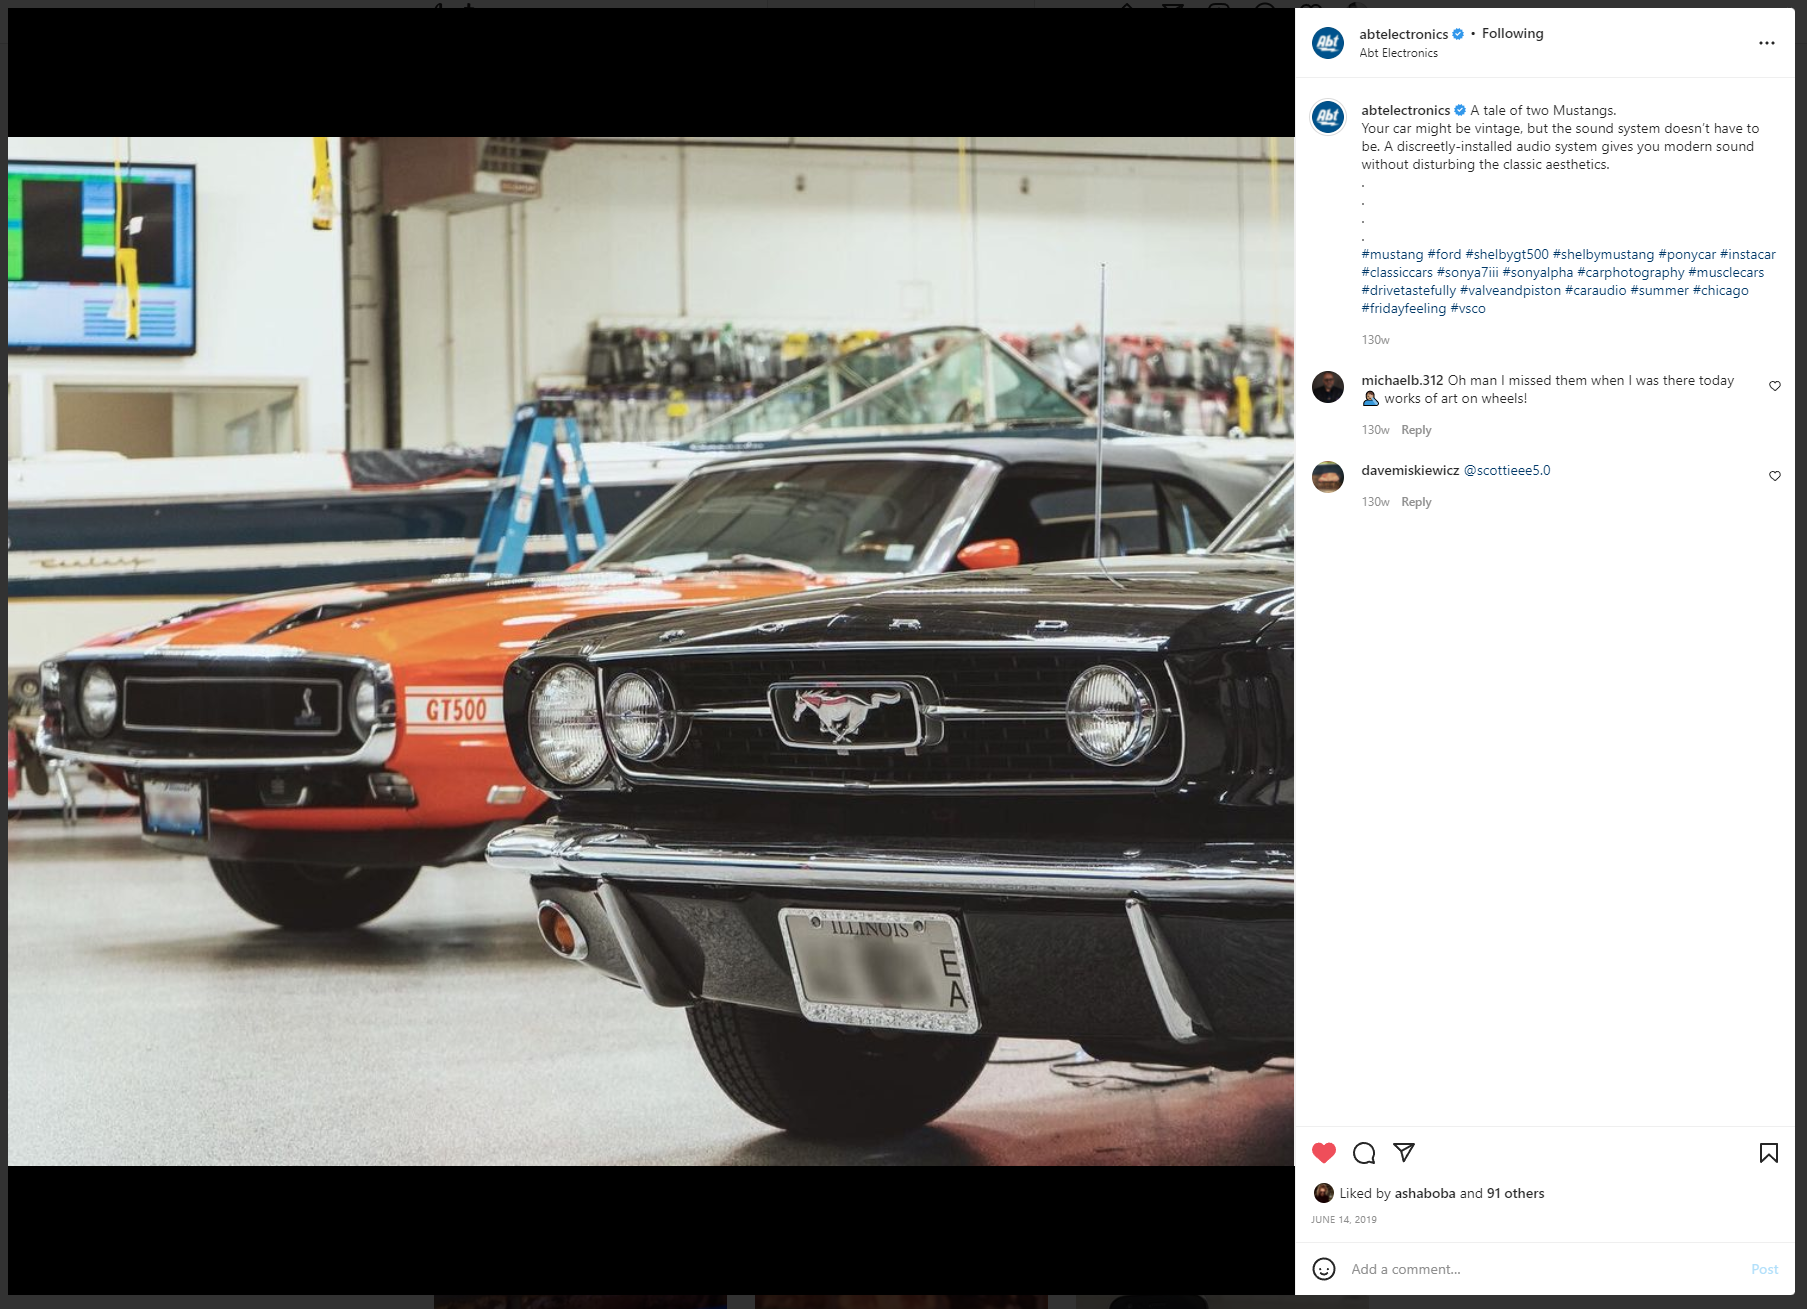Reply to davemiskiewicz's comment

point(1416,502)
